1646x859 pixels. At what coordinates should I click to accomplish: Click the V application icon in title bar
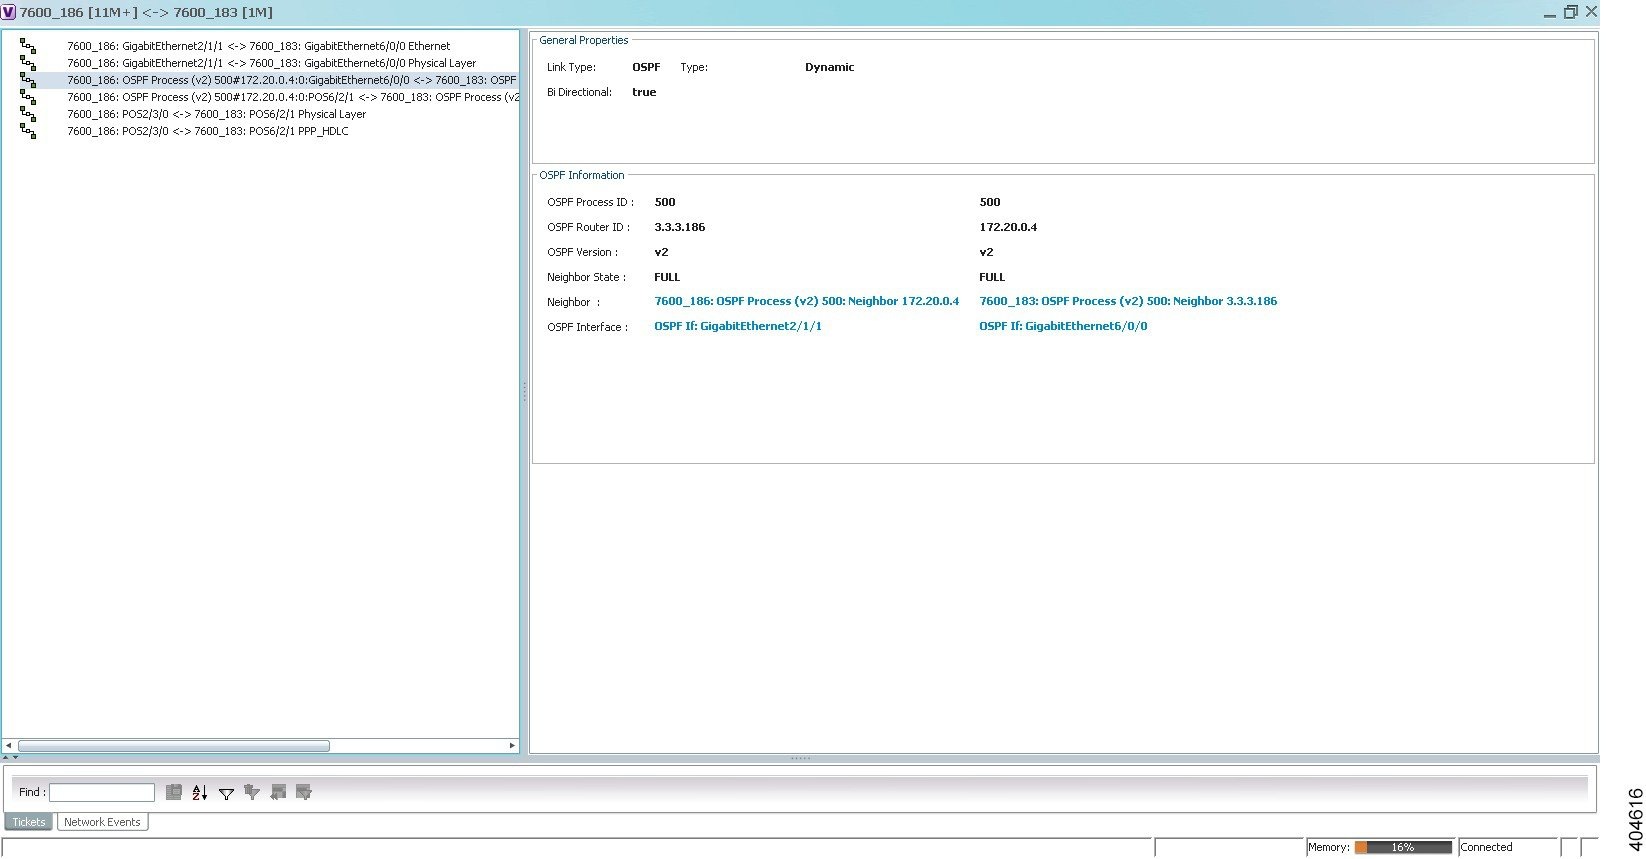pyautogui.click(x=9, y=12)
